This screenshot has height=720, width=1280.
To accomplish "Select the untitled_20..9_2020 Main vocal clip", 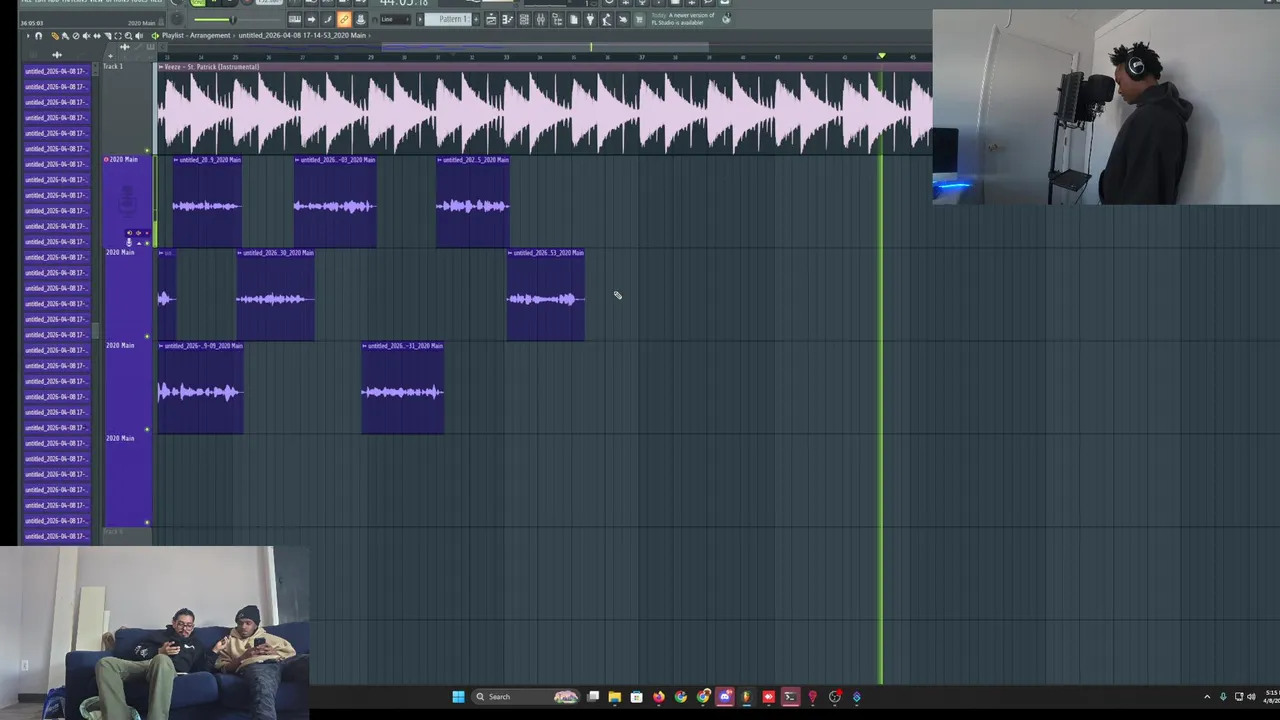I will pos(207,201).
